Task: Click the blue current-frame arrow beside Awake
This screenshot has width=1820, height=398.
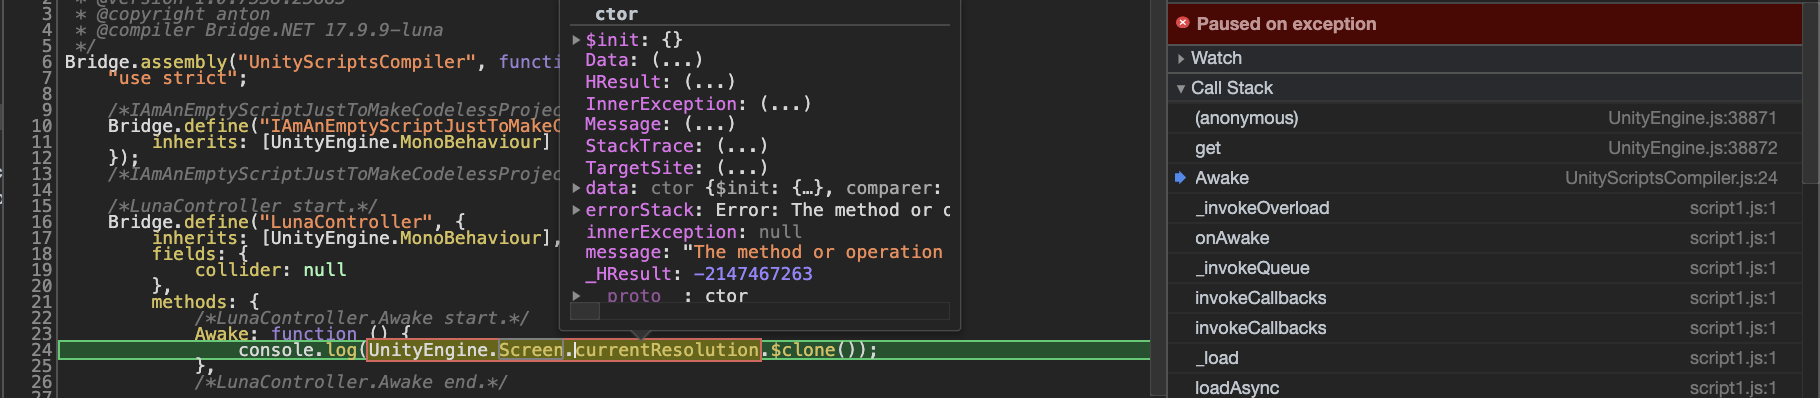Action: pyautogui.click(x=1180, y=178)
